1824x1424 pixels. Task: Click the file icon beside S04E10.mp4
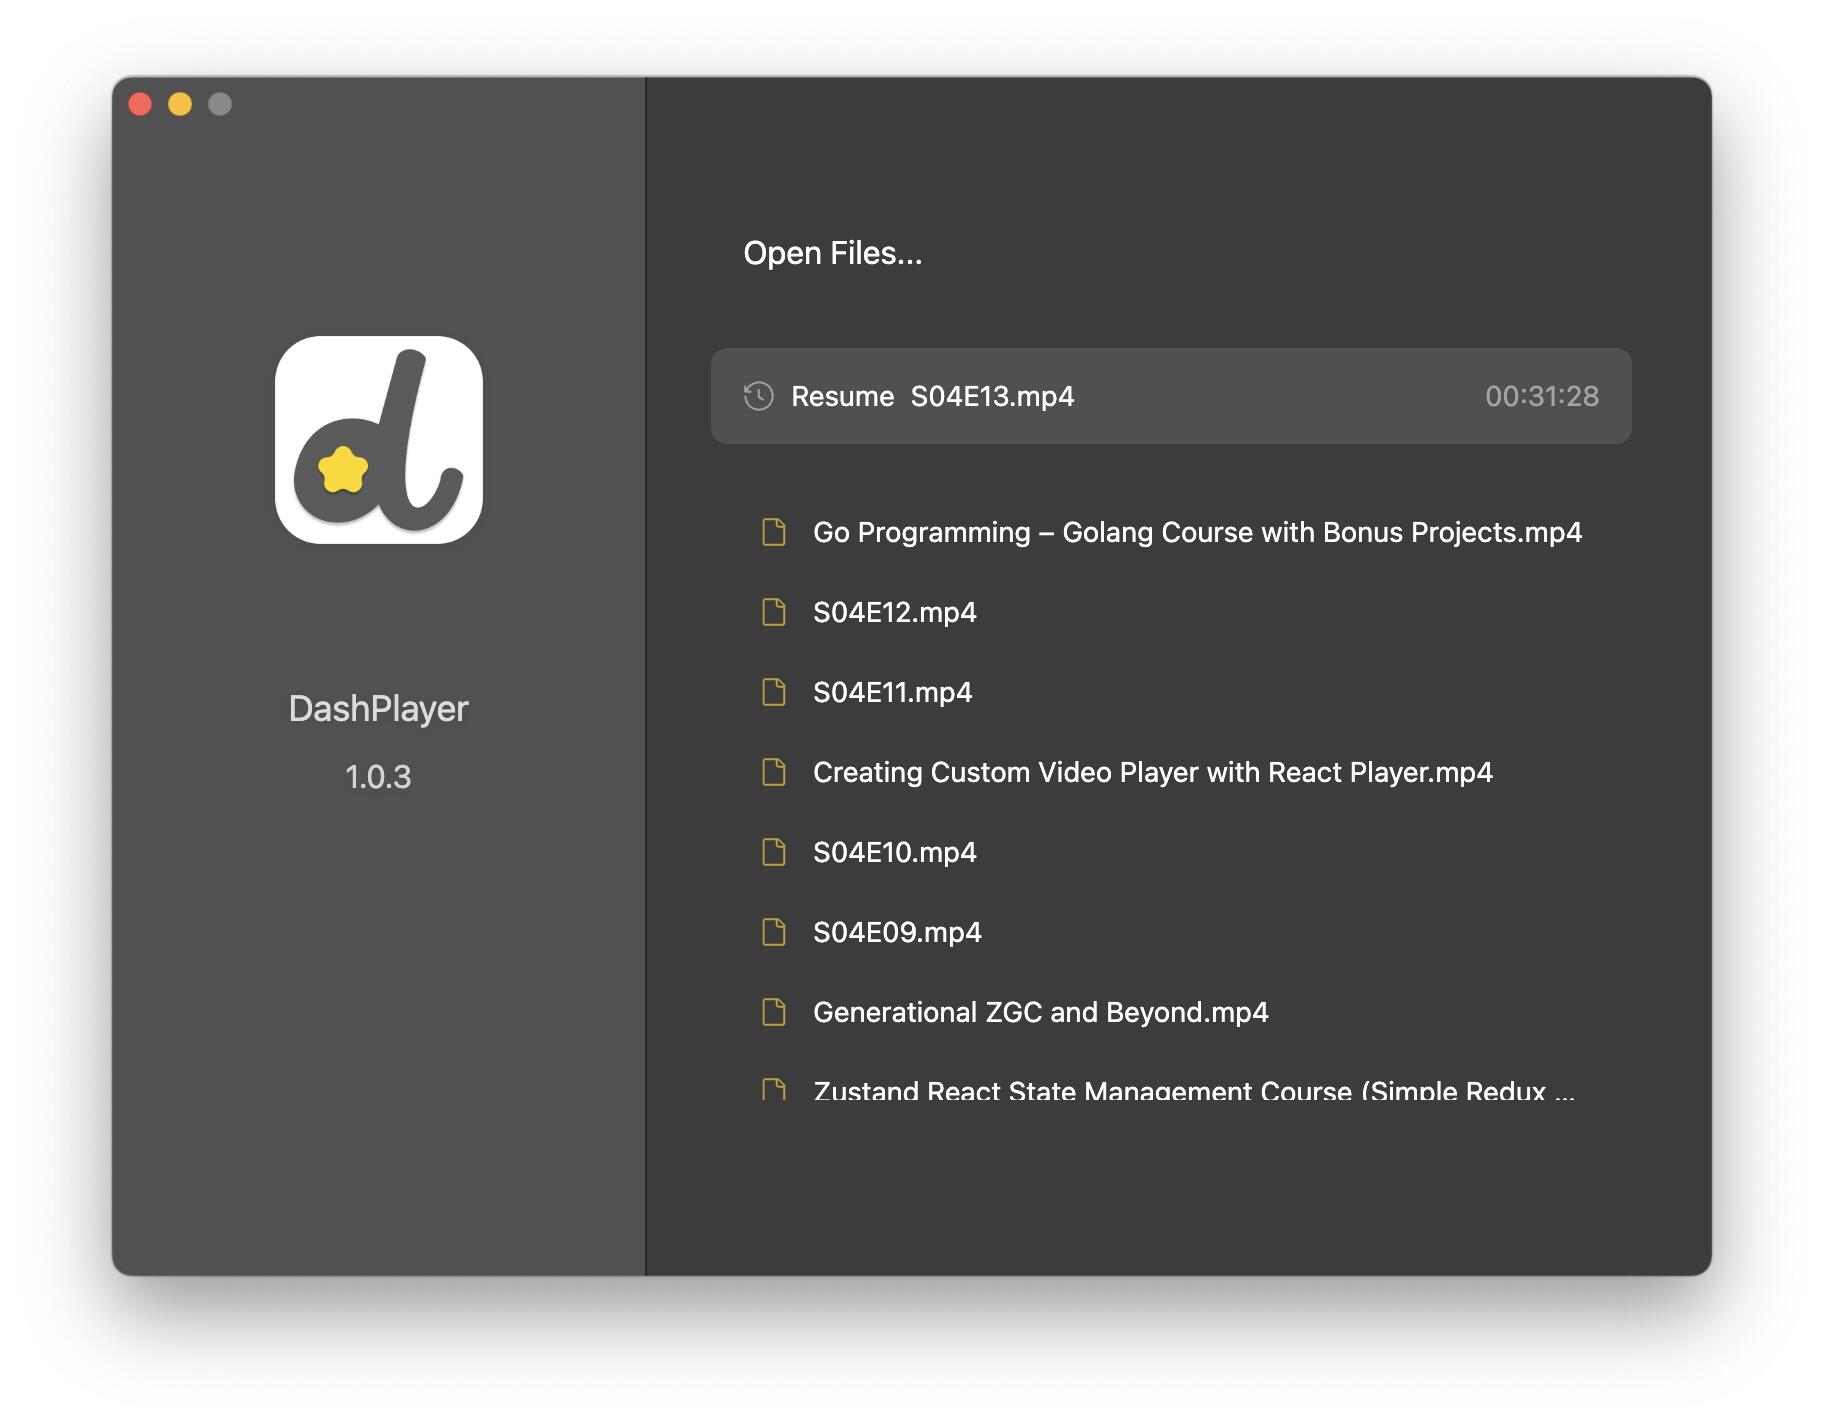(772, 852)
